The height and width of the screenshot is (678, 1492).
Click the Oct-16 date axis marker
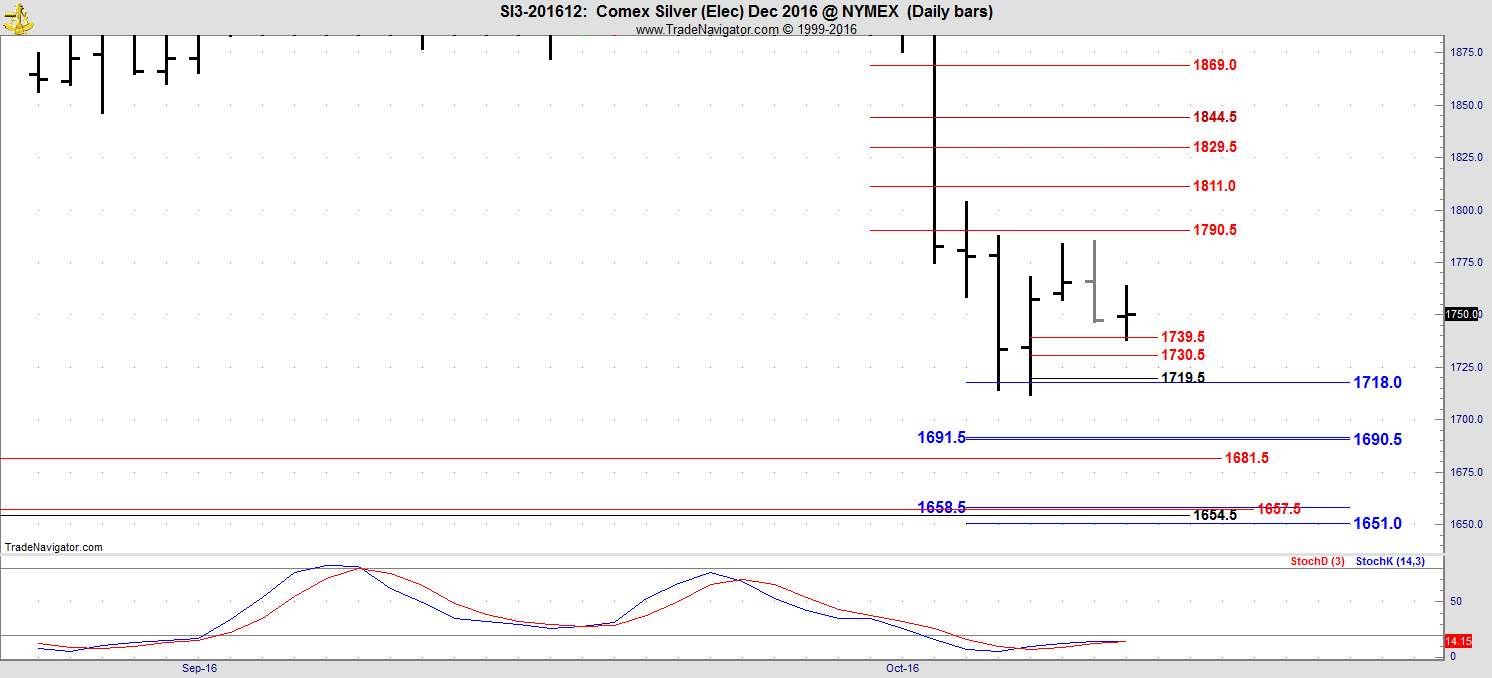(901, 667)
